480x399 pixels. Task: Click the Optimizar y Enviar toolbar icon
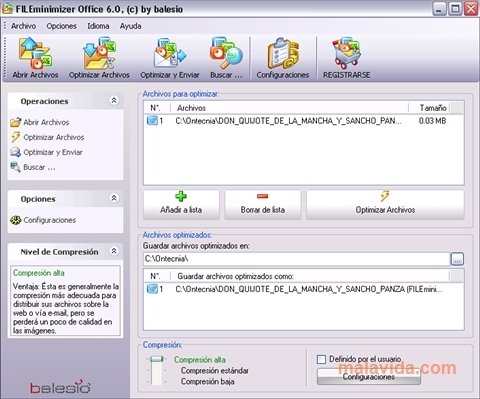click(x=170, y=53)
